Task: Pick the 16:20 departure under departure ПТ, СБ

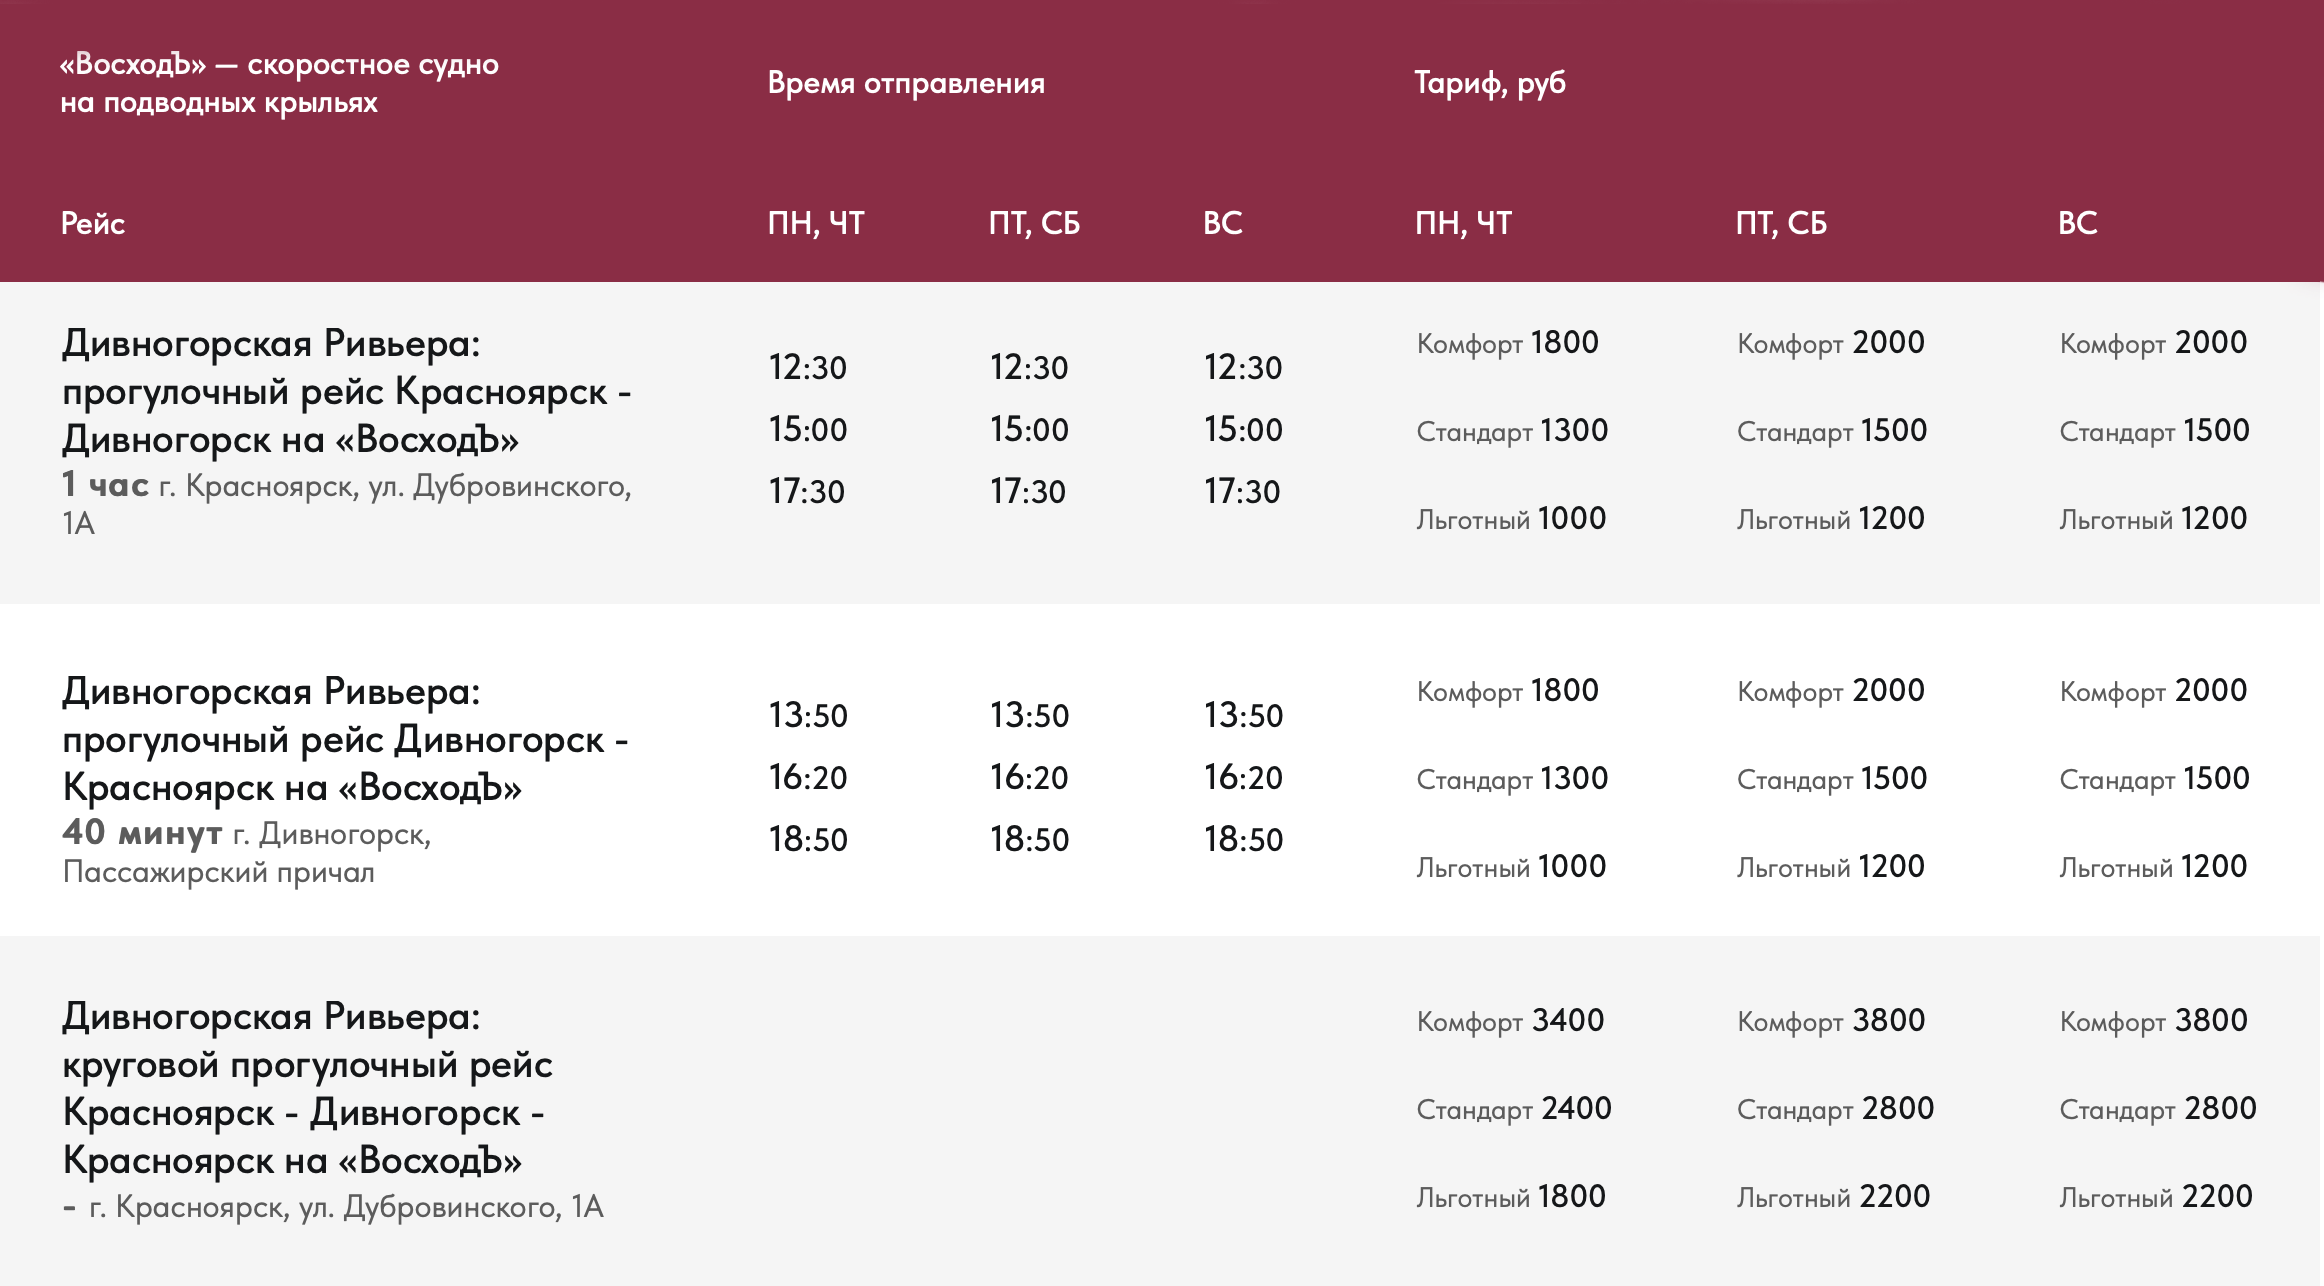Action: [1029, 778]
